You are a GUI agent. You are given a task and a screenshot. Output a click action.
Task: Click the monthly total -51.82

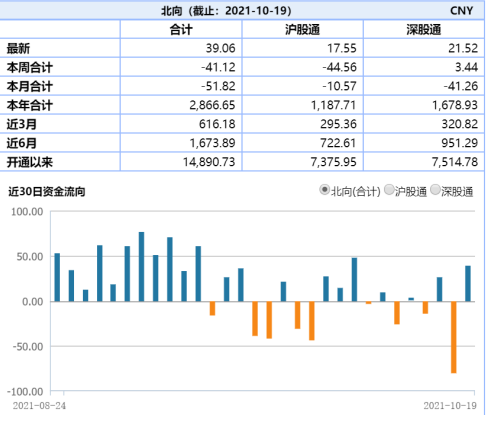click(218, 86)
